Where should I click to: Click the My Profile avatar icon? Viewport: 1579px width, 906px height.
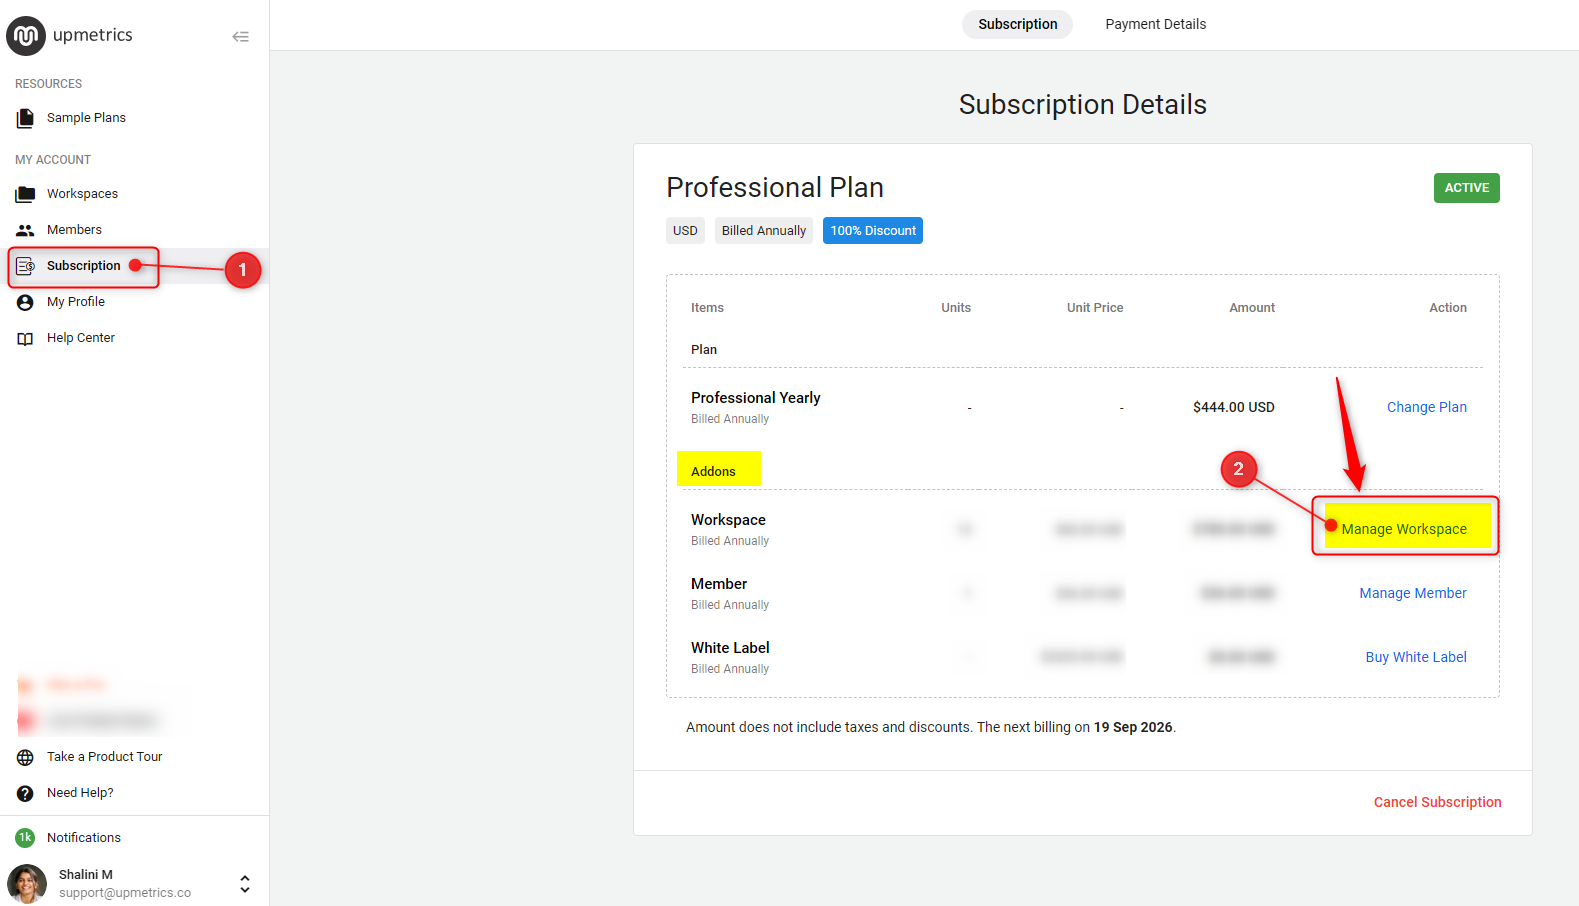click(25, 302)
